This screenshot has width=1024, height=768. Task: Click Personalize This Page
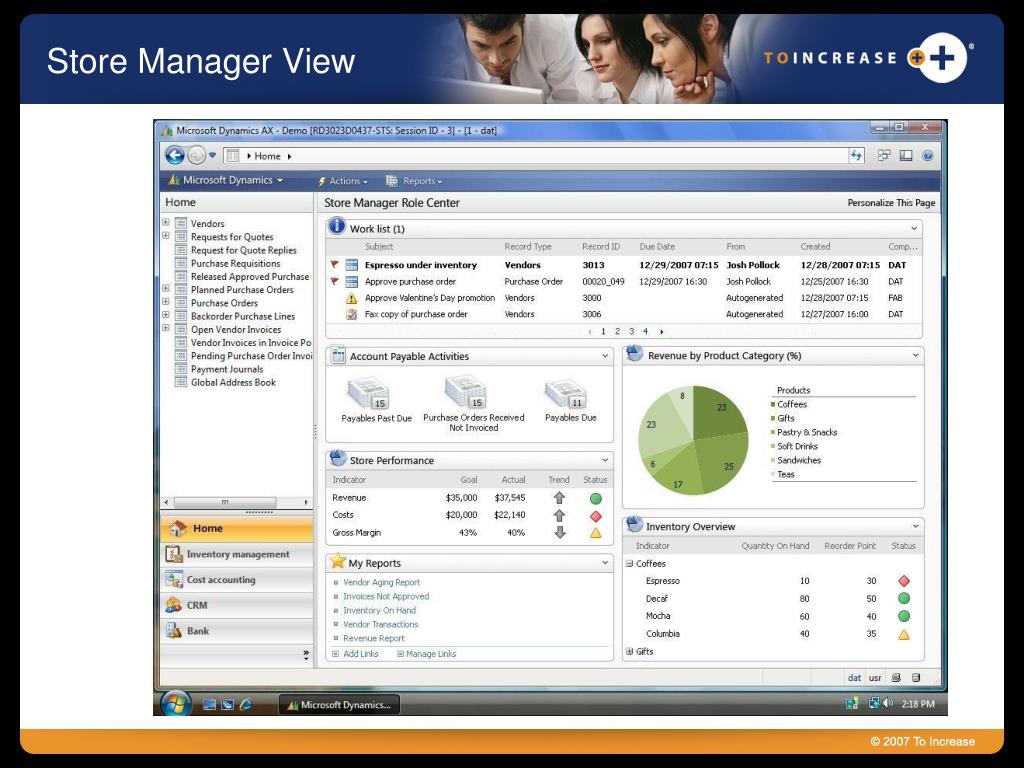891,203
